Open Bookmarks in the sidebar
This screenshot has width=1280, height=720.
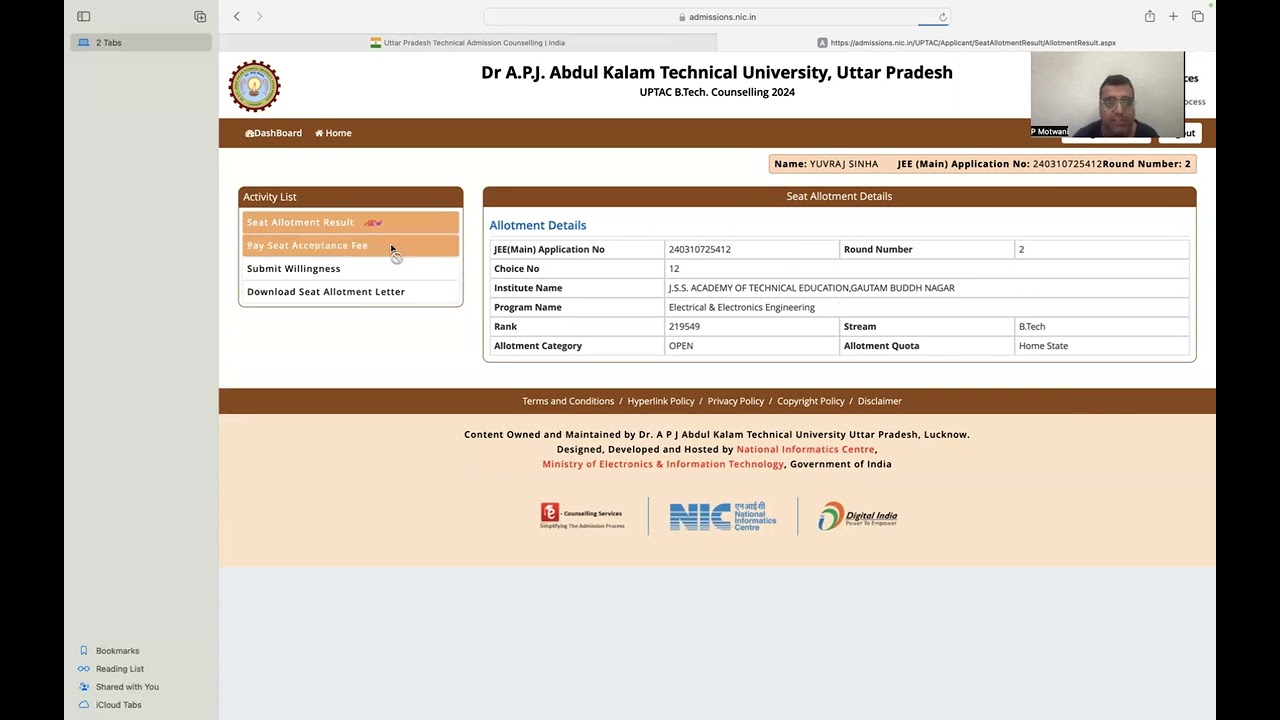click(x=117, y=651)
